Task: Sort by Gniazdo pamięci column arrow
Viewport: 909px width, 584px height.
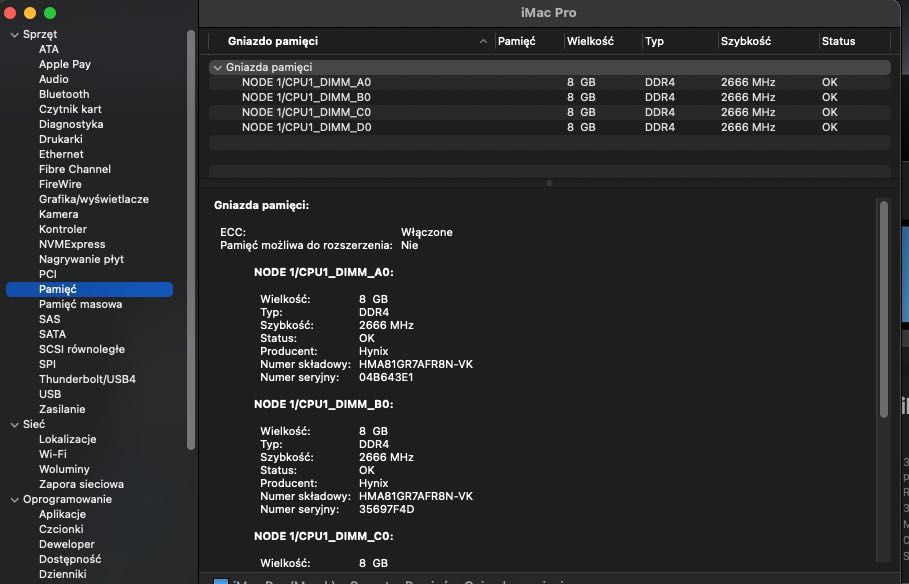Action: (483, 41)
